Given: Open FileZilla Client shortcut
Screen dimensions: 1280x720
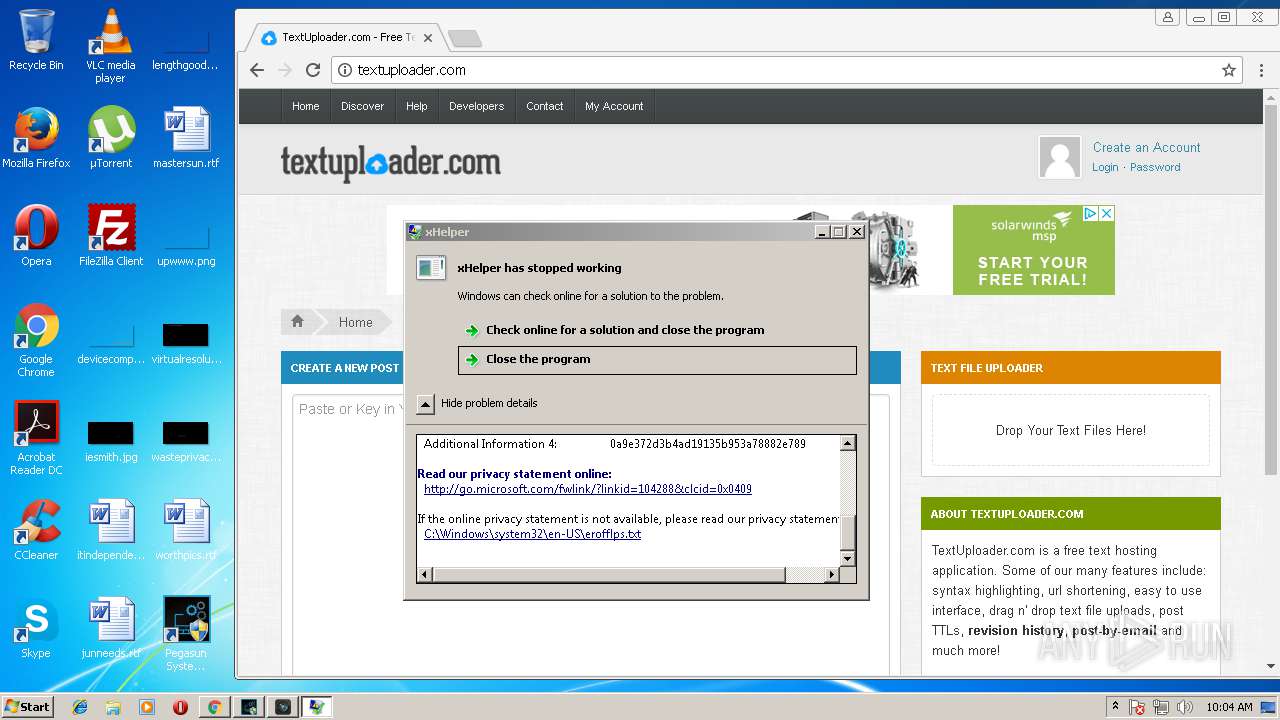Looking at the screenshot, I should pyautogui.click(x=110, y=235).
